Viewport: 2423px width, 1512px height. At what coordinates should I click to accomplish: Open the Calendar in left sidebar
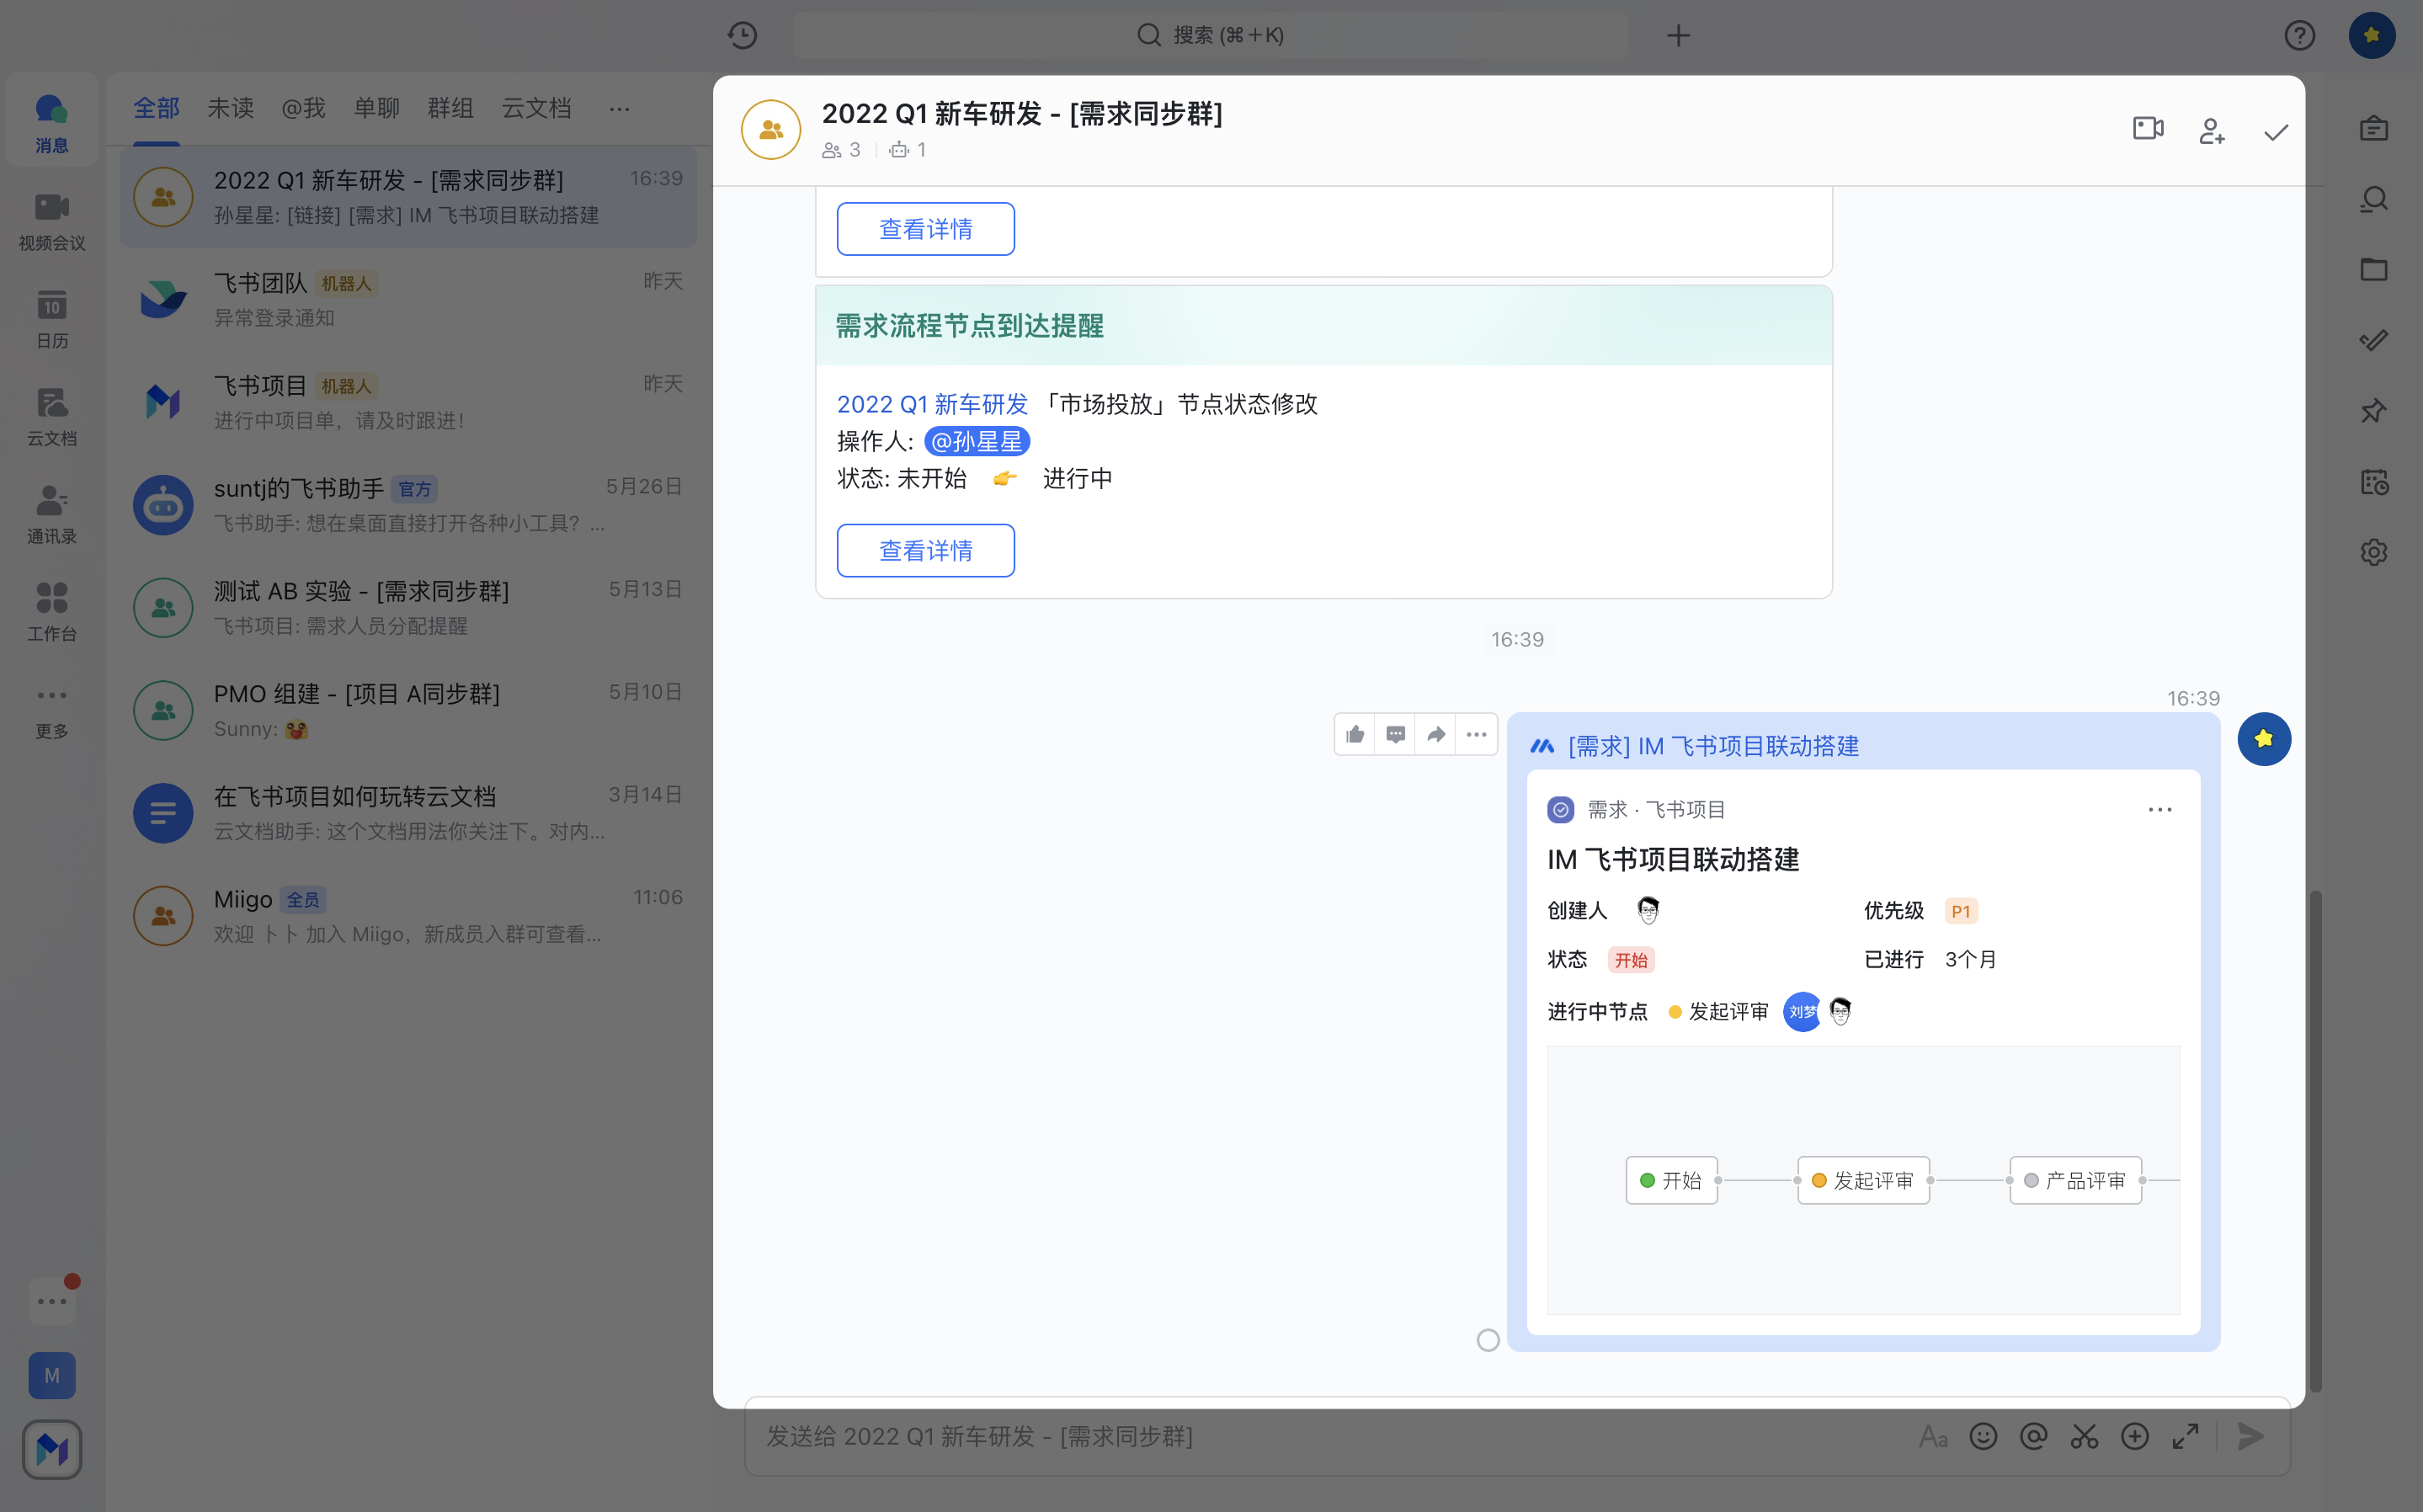[x=52, y=319]
